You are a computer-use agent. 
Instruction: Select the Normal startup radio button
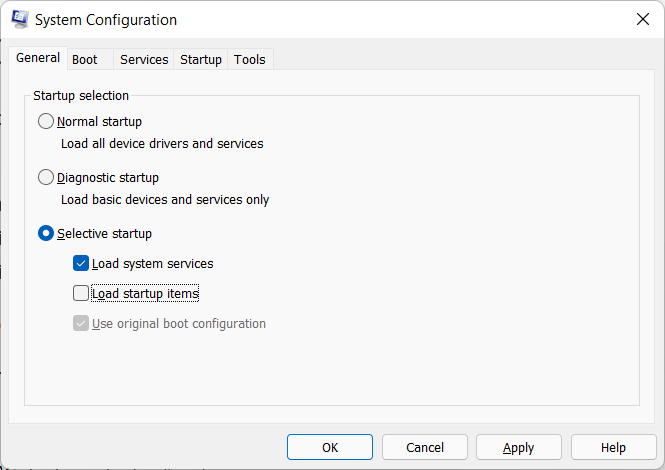pos(46,121)
